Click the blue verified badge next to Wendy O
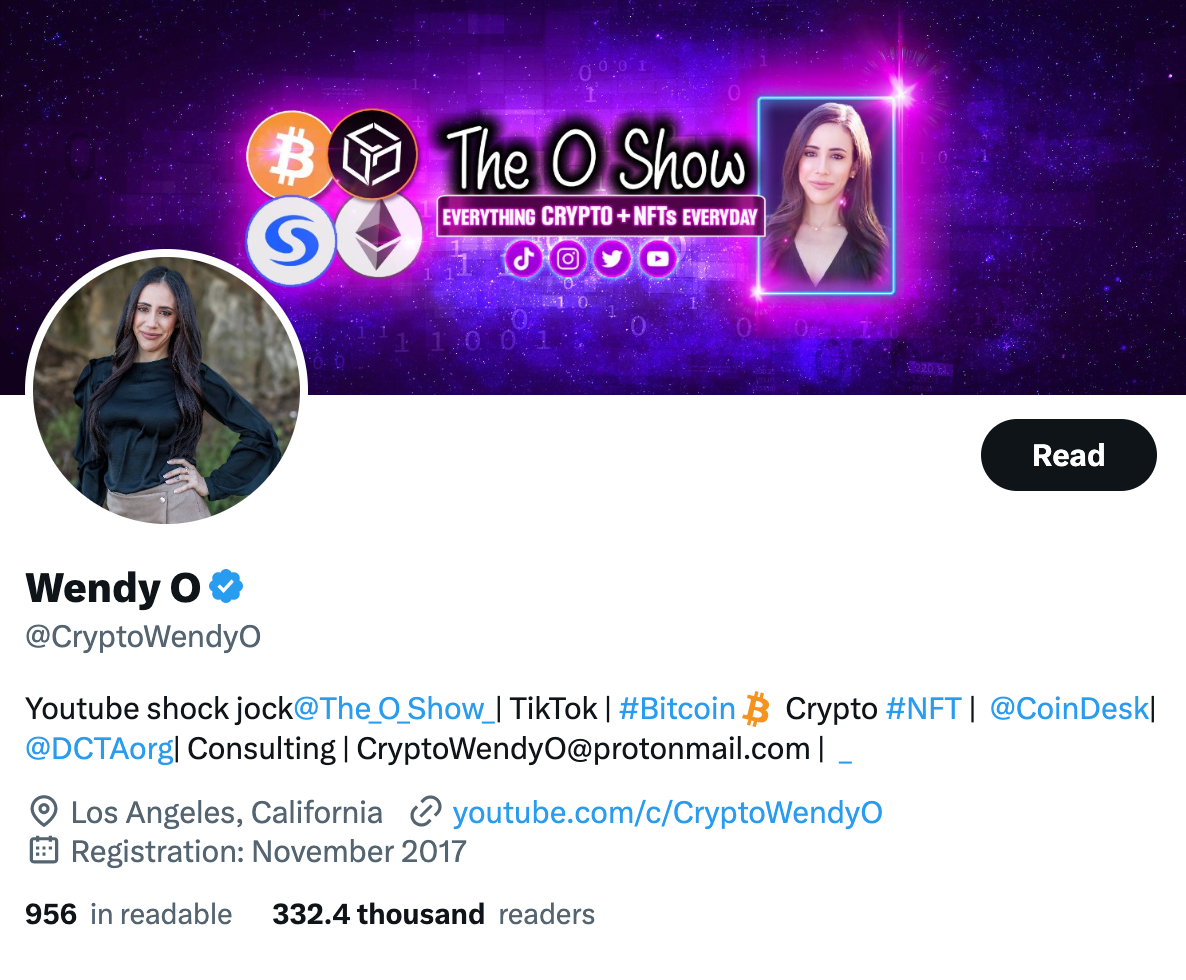Screen dimensions: 1186x980 tap(225, 587)
